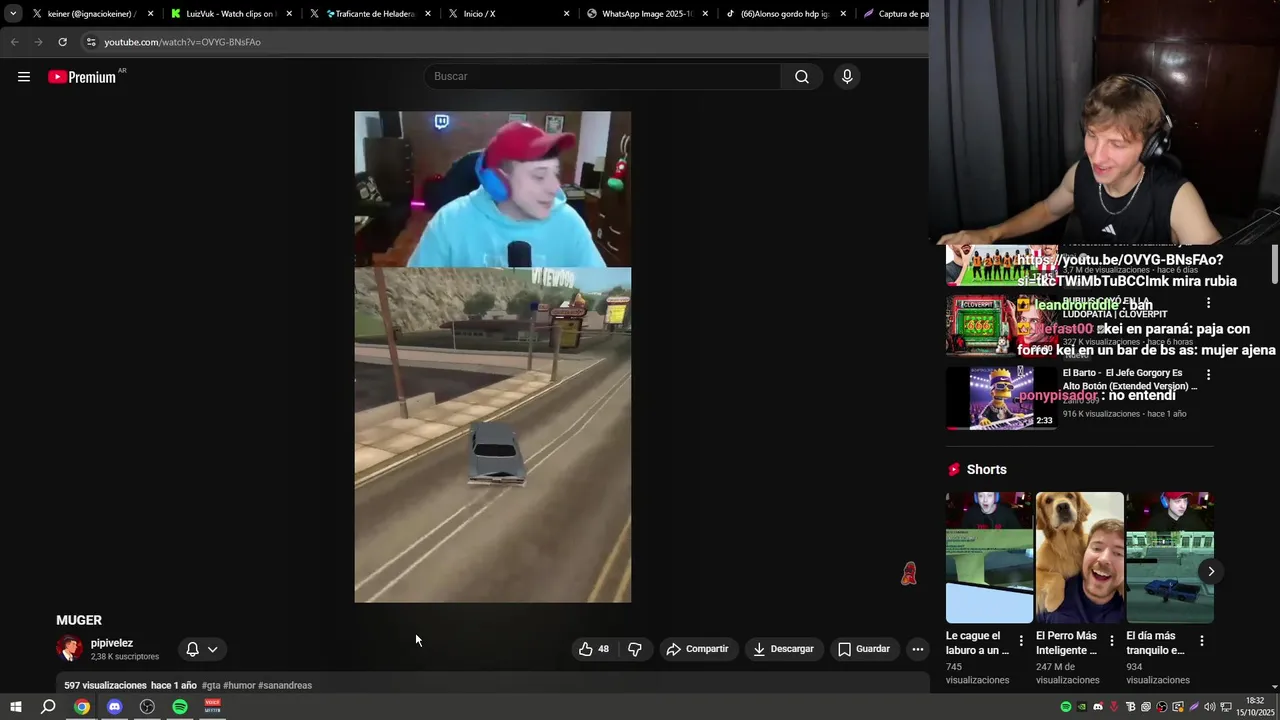Open 'Le cague el laburo' short thumbnail

coord(990,558)
